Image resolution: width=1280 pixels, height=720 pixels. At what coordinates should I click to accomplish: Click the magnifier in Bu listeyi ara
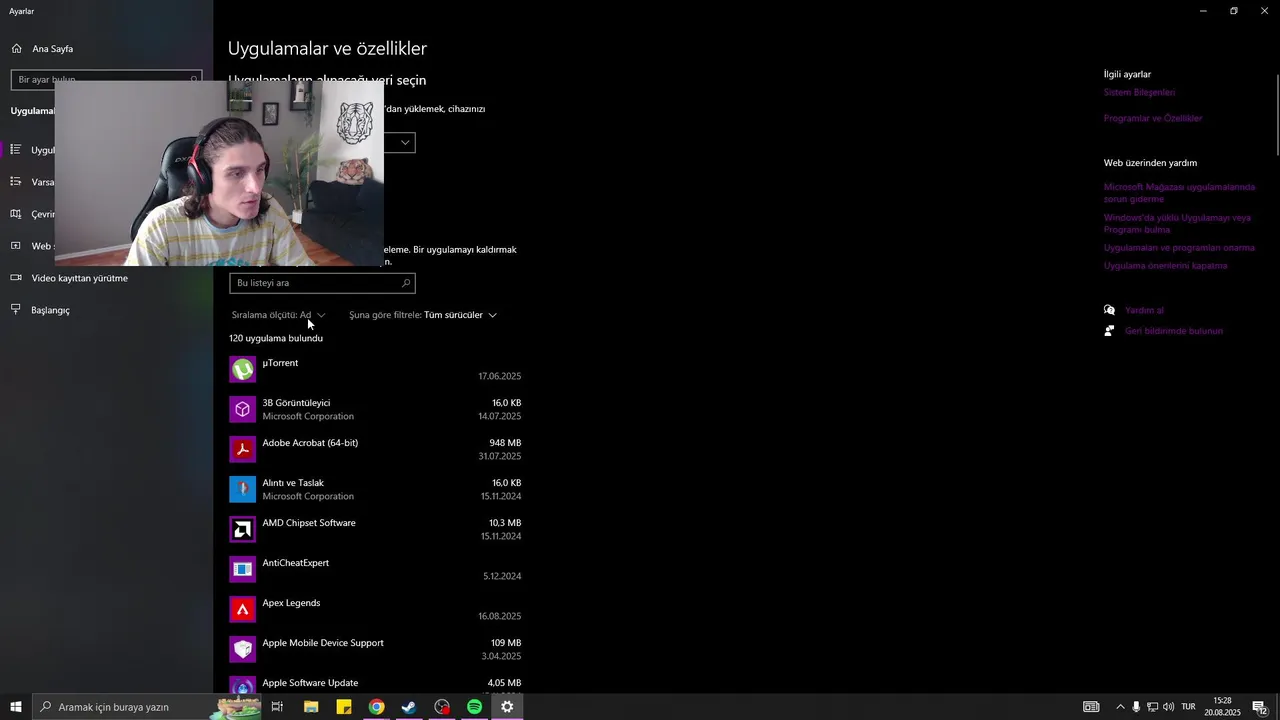tap(405, 283)
